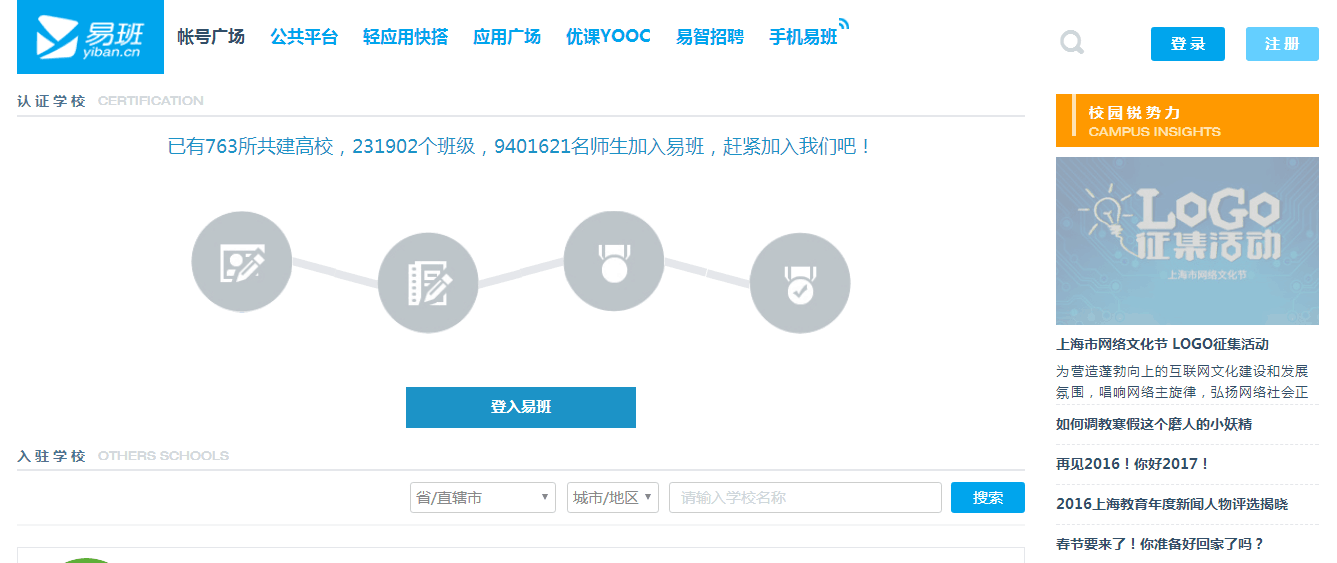Viewport: 1337px width, 563px height.
Task: Click the school name search input field
Action: (805, 497)
